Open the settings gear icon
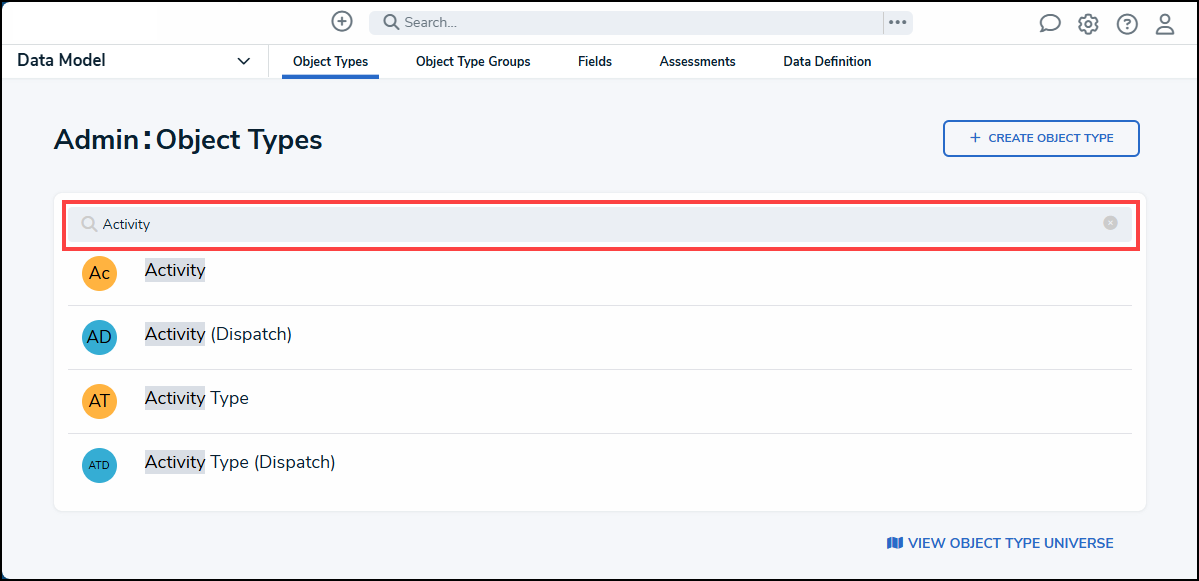The height and width of the screenshot is (581, 1199). 1088,24
